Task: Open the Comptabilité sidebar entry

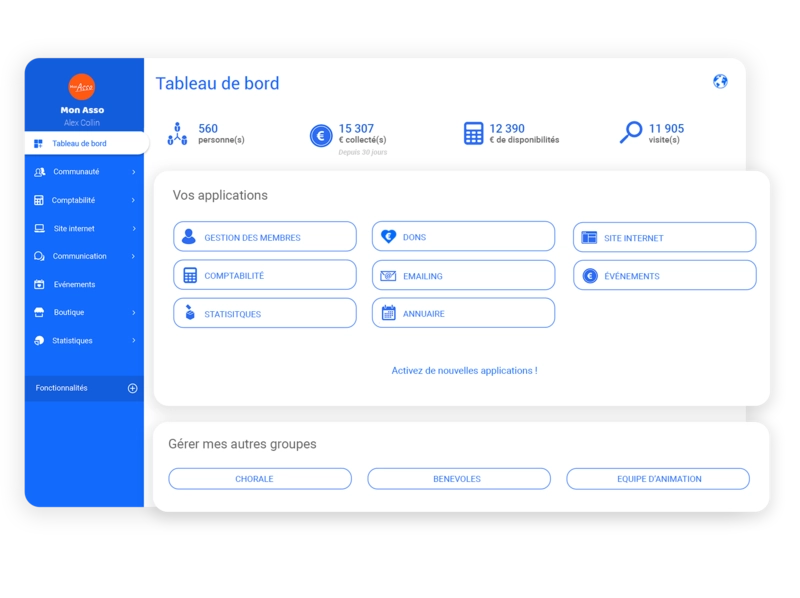Action: click(84, 200)
